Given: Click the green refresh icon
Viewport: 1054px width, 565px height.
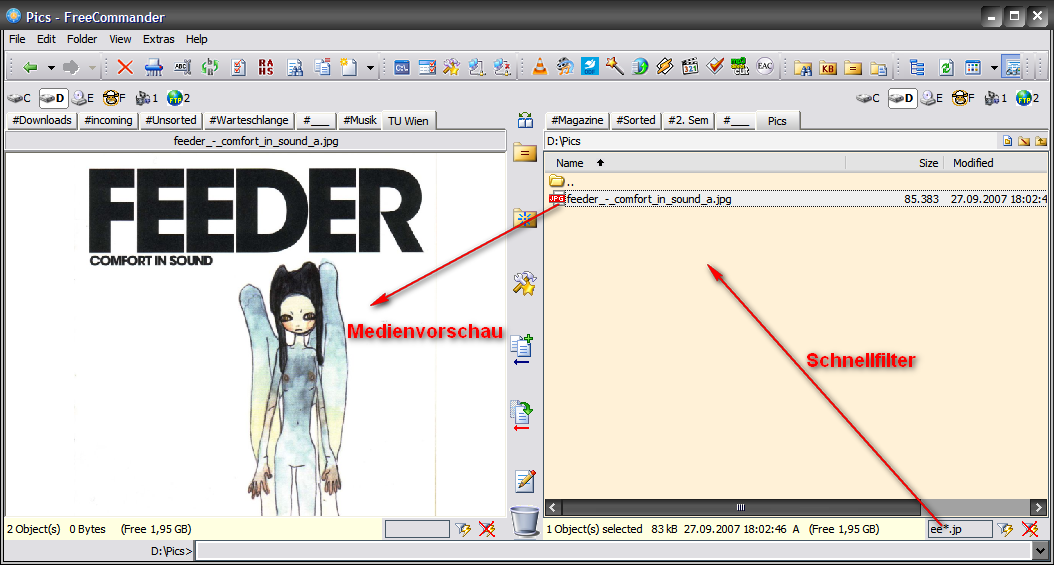Looking at the screenshot, I should point(946,67).
